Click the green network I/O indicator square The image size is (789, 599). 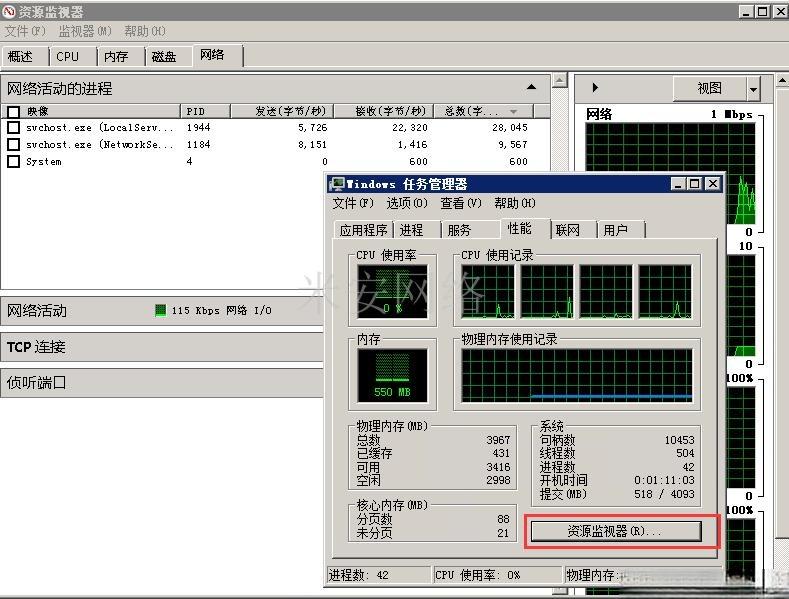click(161, 311)
